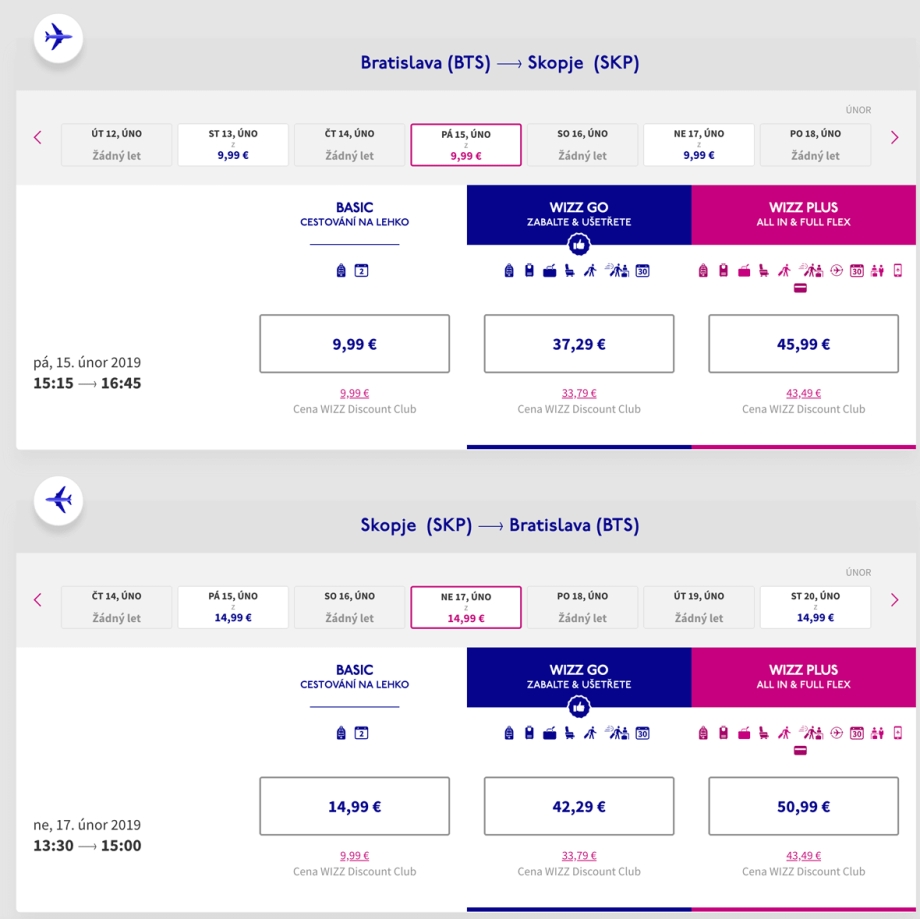This screenshot has height=919, width=920.
Task: Click the carry-on bag icon under return BASIC fare
Action: [343, 733]
